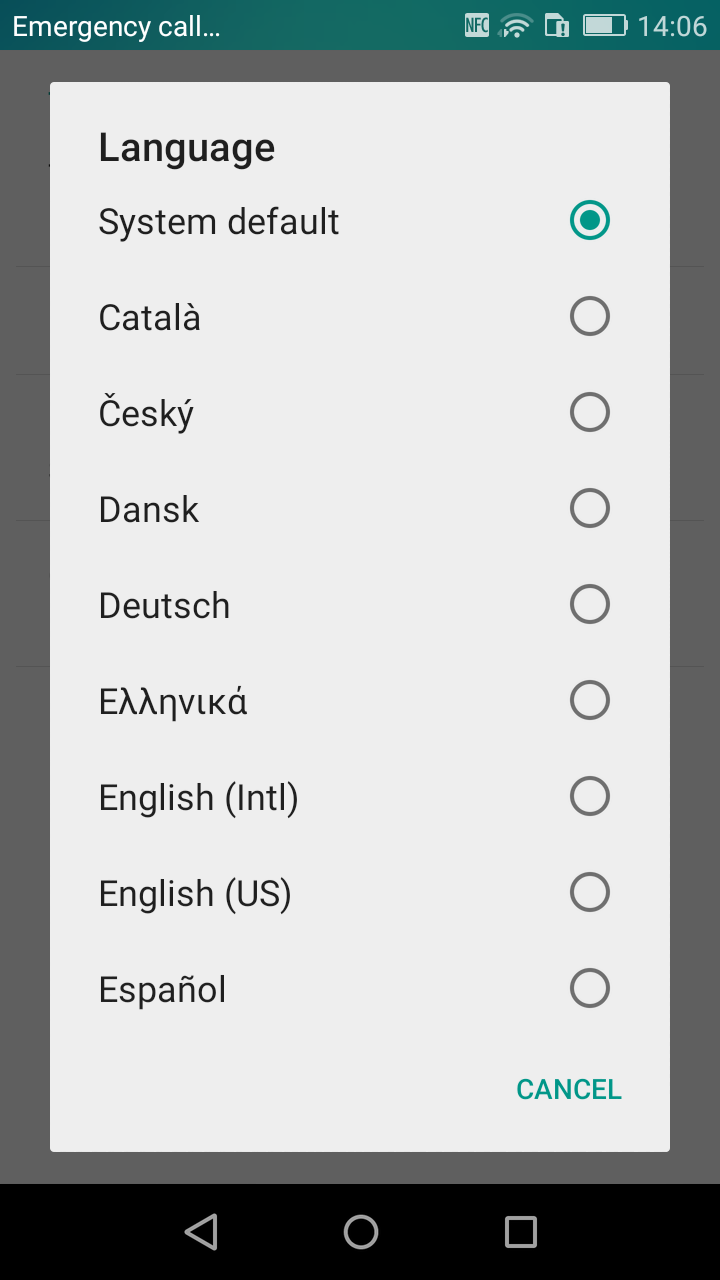This screenshot has height=1280, width=720.
Task: Select the System default radio button
Action: coord(589,220)
